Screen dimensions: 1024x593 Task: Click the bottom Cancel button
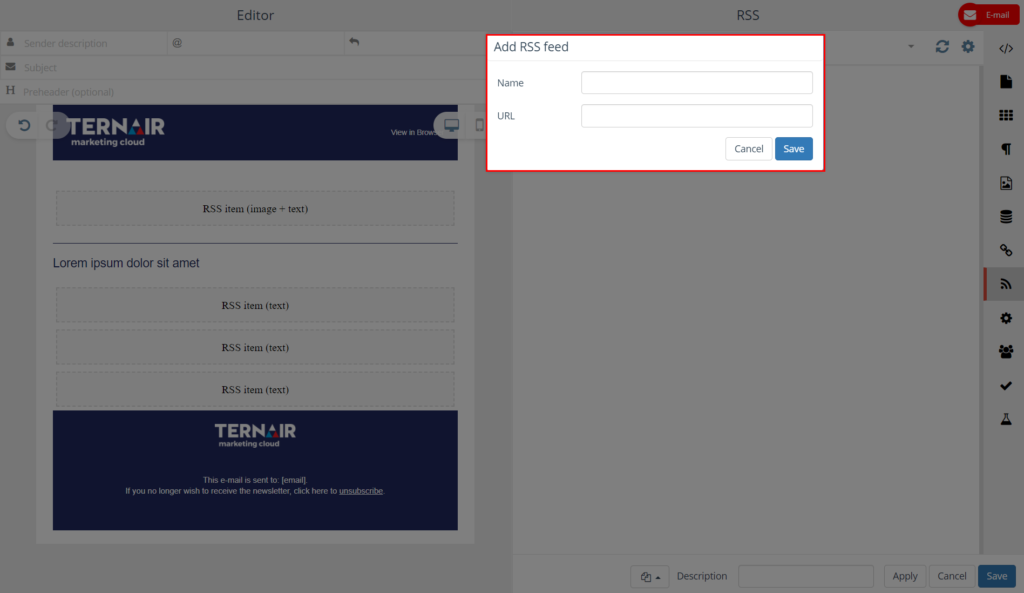coord(952,576)
